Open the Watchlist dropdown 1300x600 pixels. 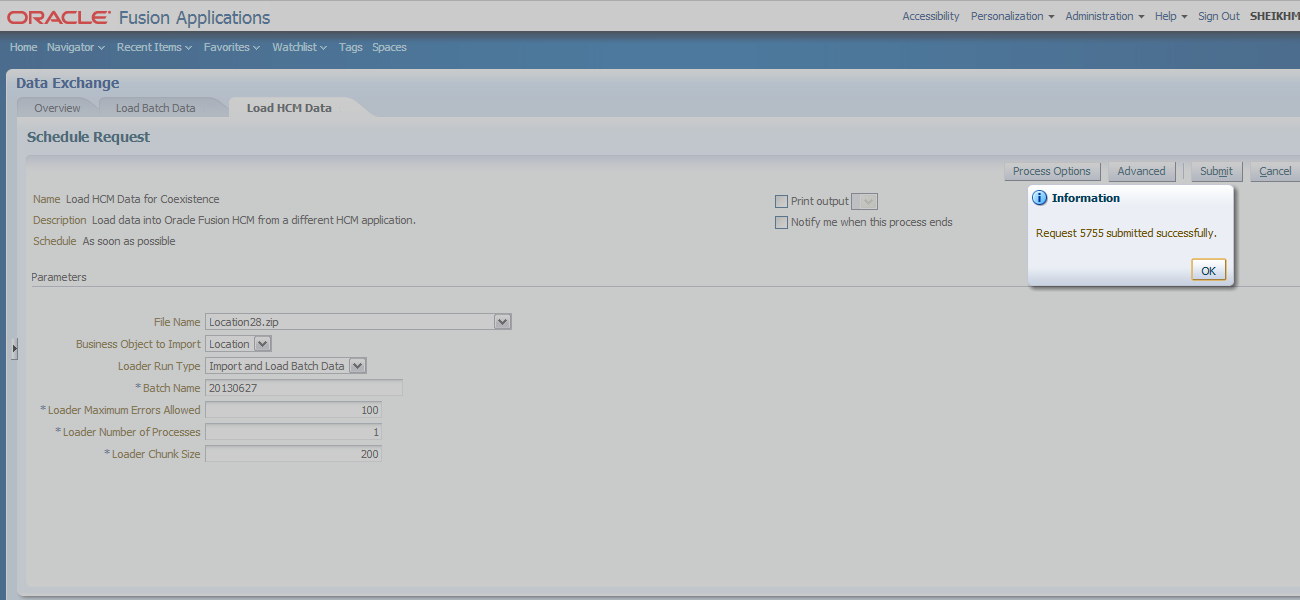(x=299, y=47)
